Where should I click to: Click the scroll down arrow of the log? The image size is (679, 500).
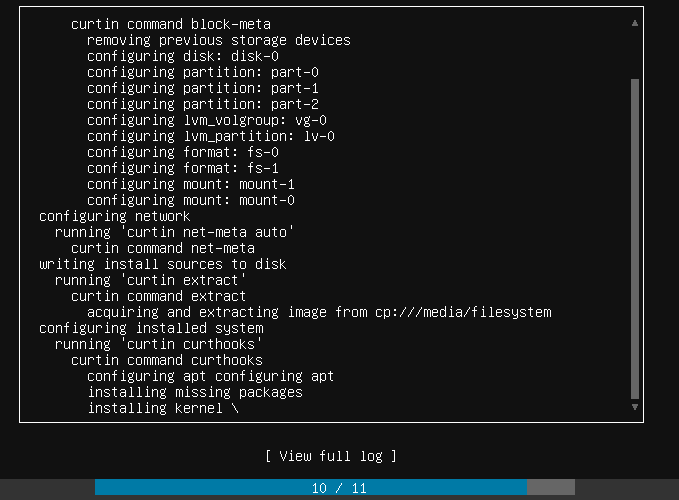[x=634, y=408]
